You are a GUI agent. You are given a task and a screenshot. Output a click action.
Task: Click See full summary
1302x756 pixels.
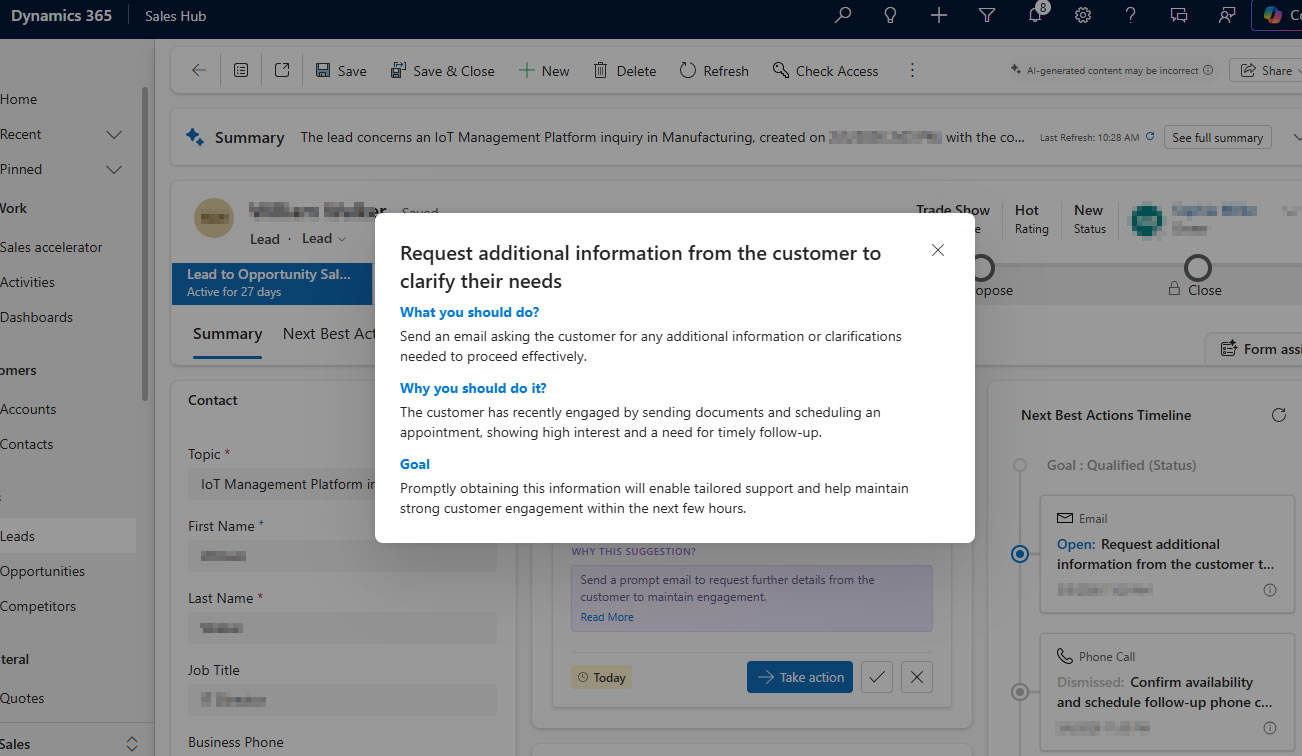pyautogui.click(x=1217, y=138)
